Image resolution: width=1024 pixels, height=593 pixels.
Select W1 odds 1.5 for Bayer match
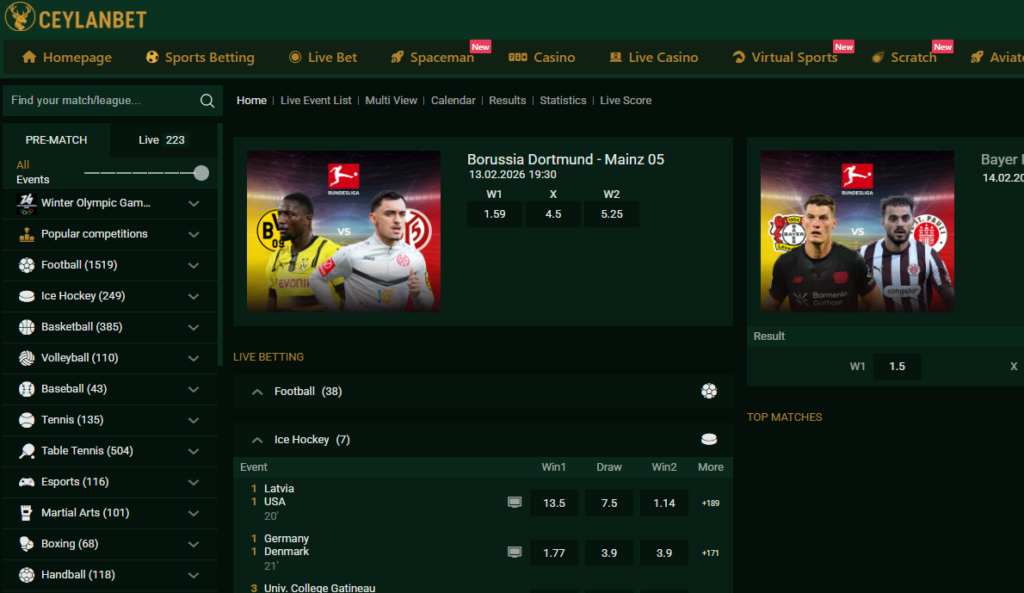[897, 366]
